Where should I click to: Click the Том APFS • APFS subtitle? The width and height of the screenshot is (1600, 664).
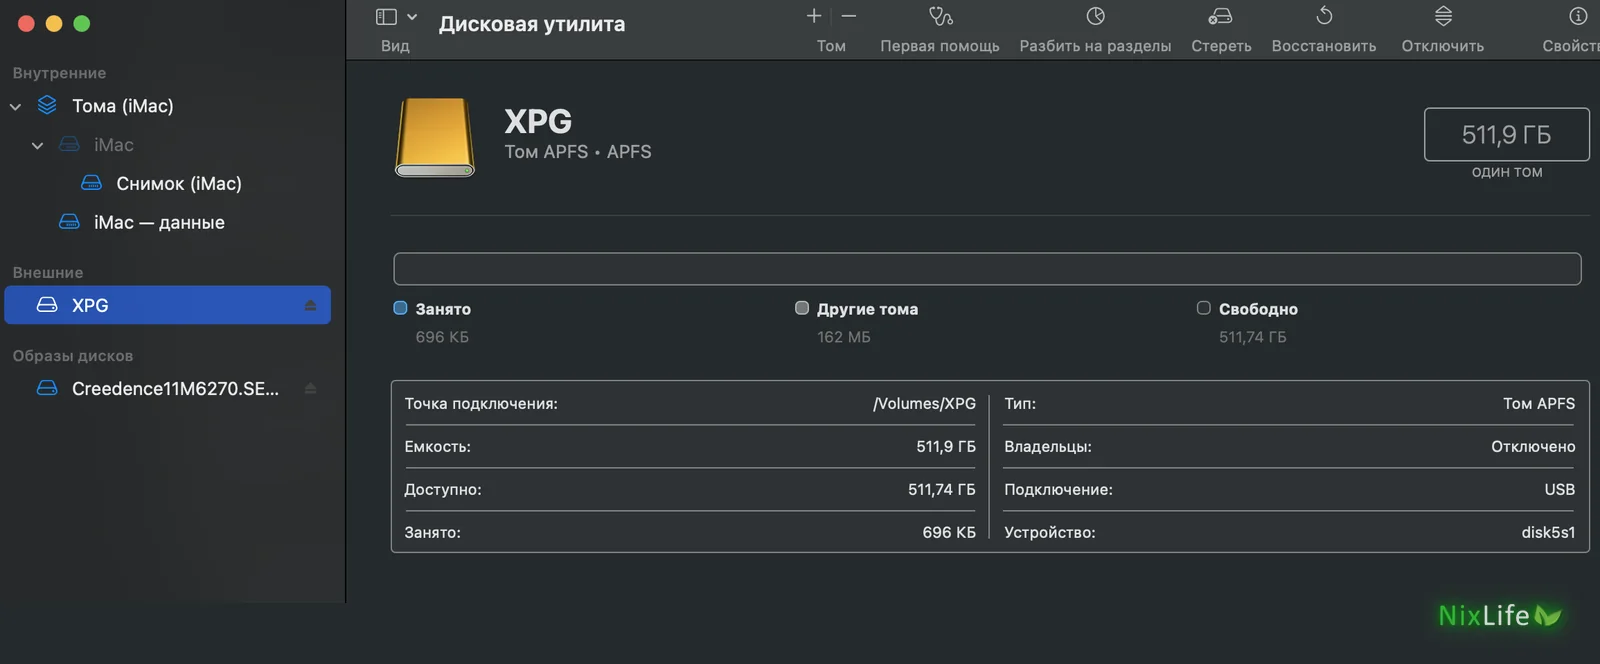[578, 152]
